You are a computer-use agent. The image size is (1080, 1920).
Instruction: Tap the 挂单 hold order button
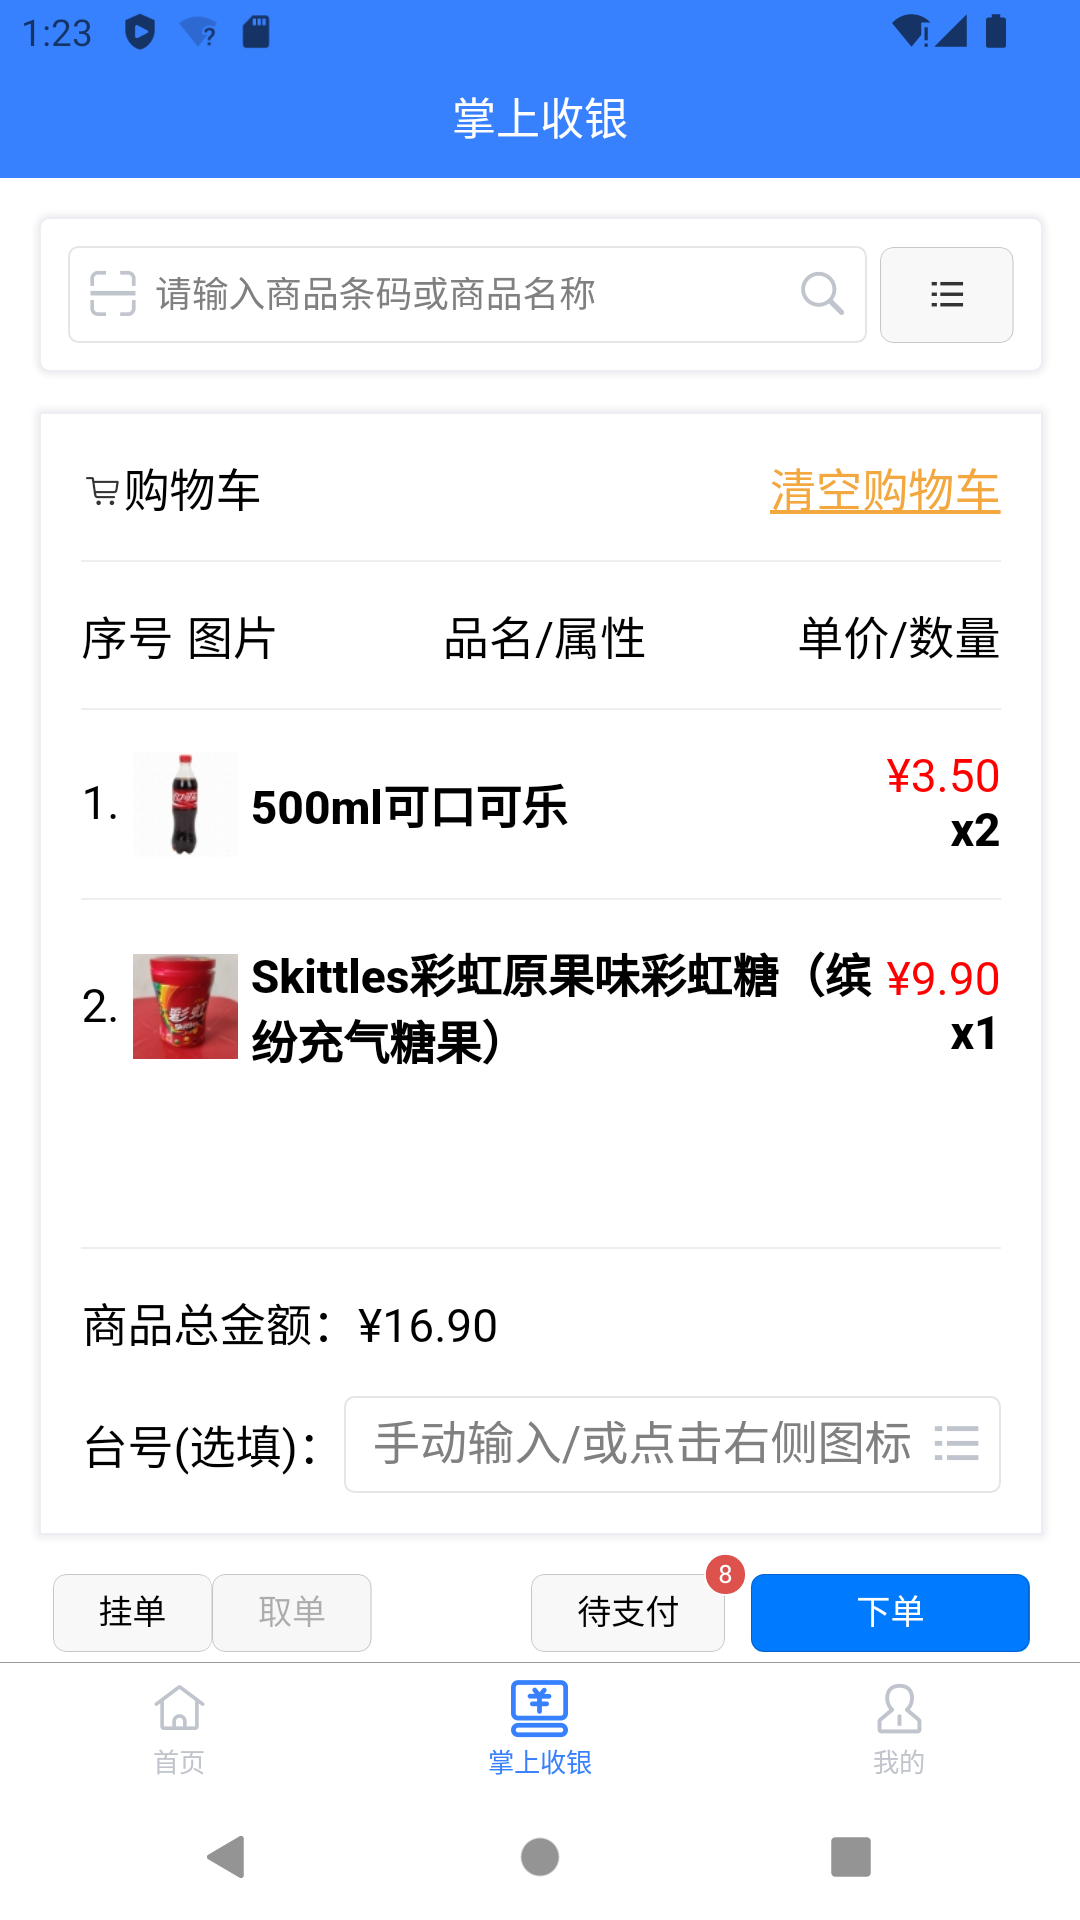tap(132, 1612)
